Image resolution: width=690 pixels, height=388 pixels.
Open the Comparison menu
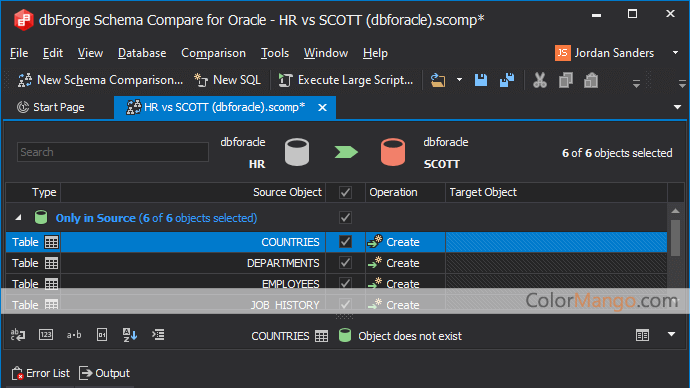click(213, 53)
